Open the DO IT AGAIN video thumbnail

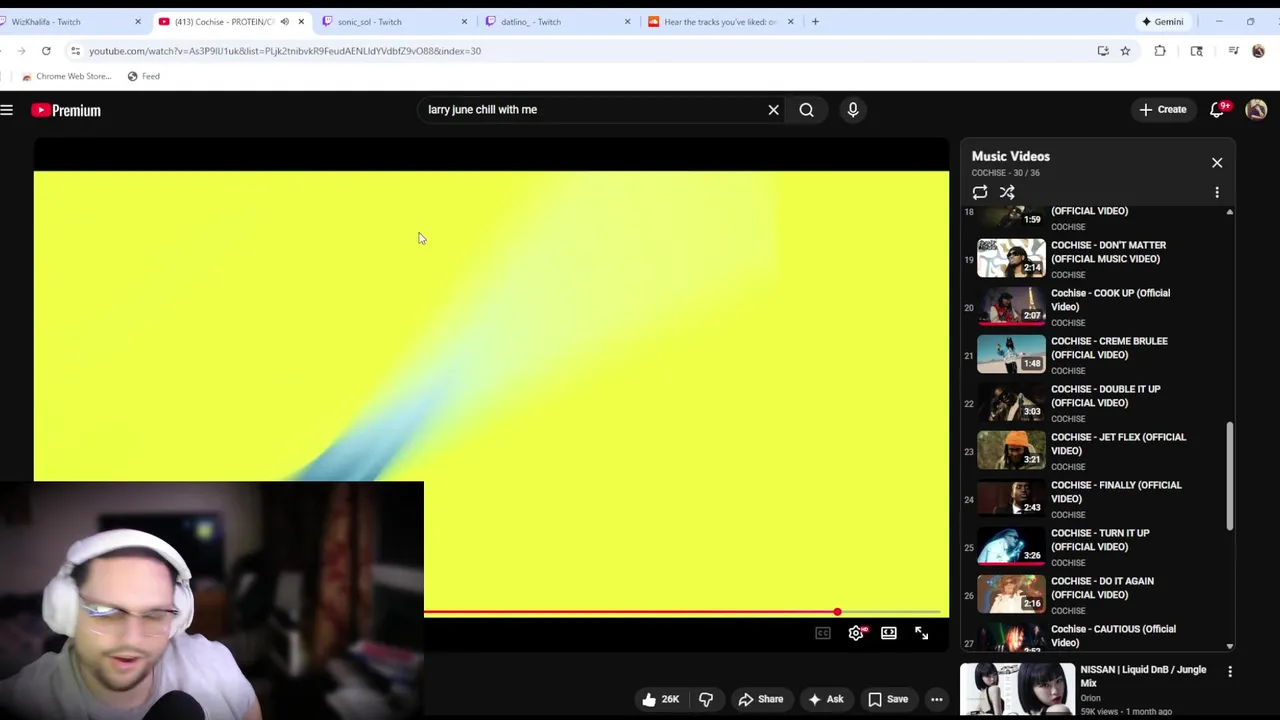coord(1011,594)
